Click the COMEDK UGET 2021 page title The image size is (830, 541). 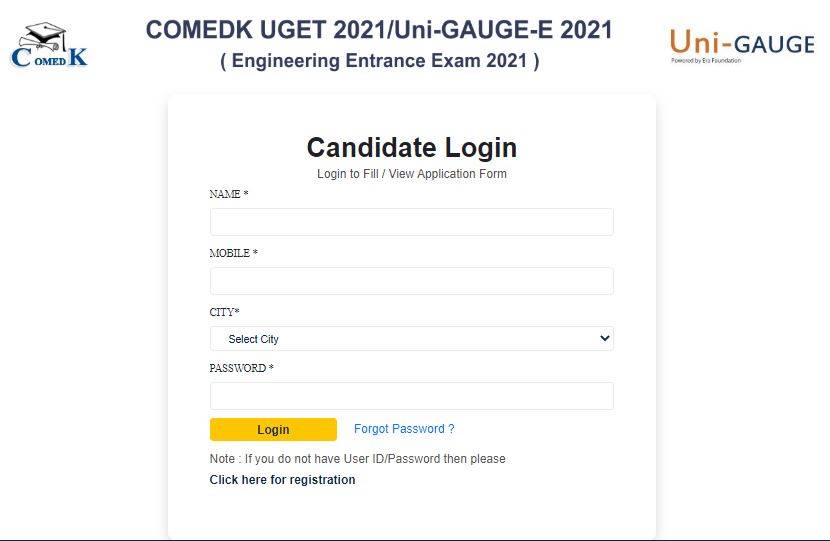(379, 30)
